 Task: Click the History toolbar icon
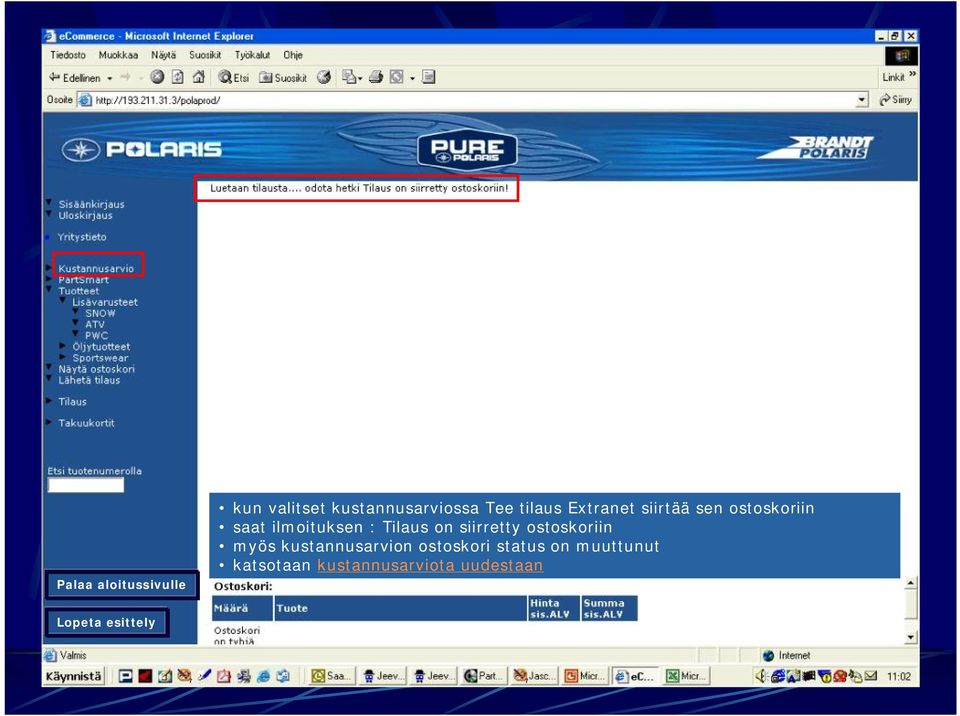[324, 77]
